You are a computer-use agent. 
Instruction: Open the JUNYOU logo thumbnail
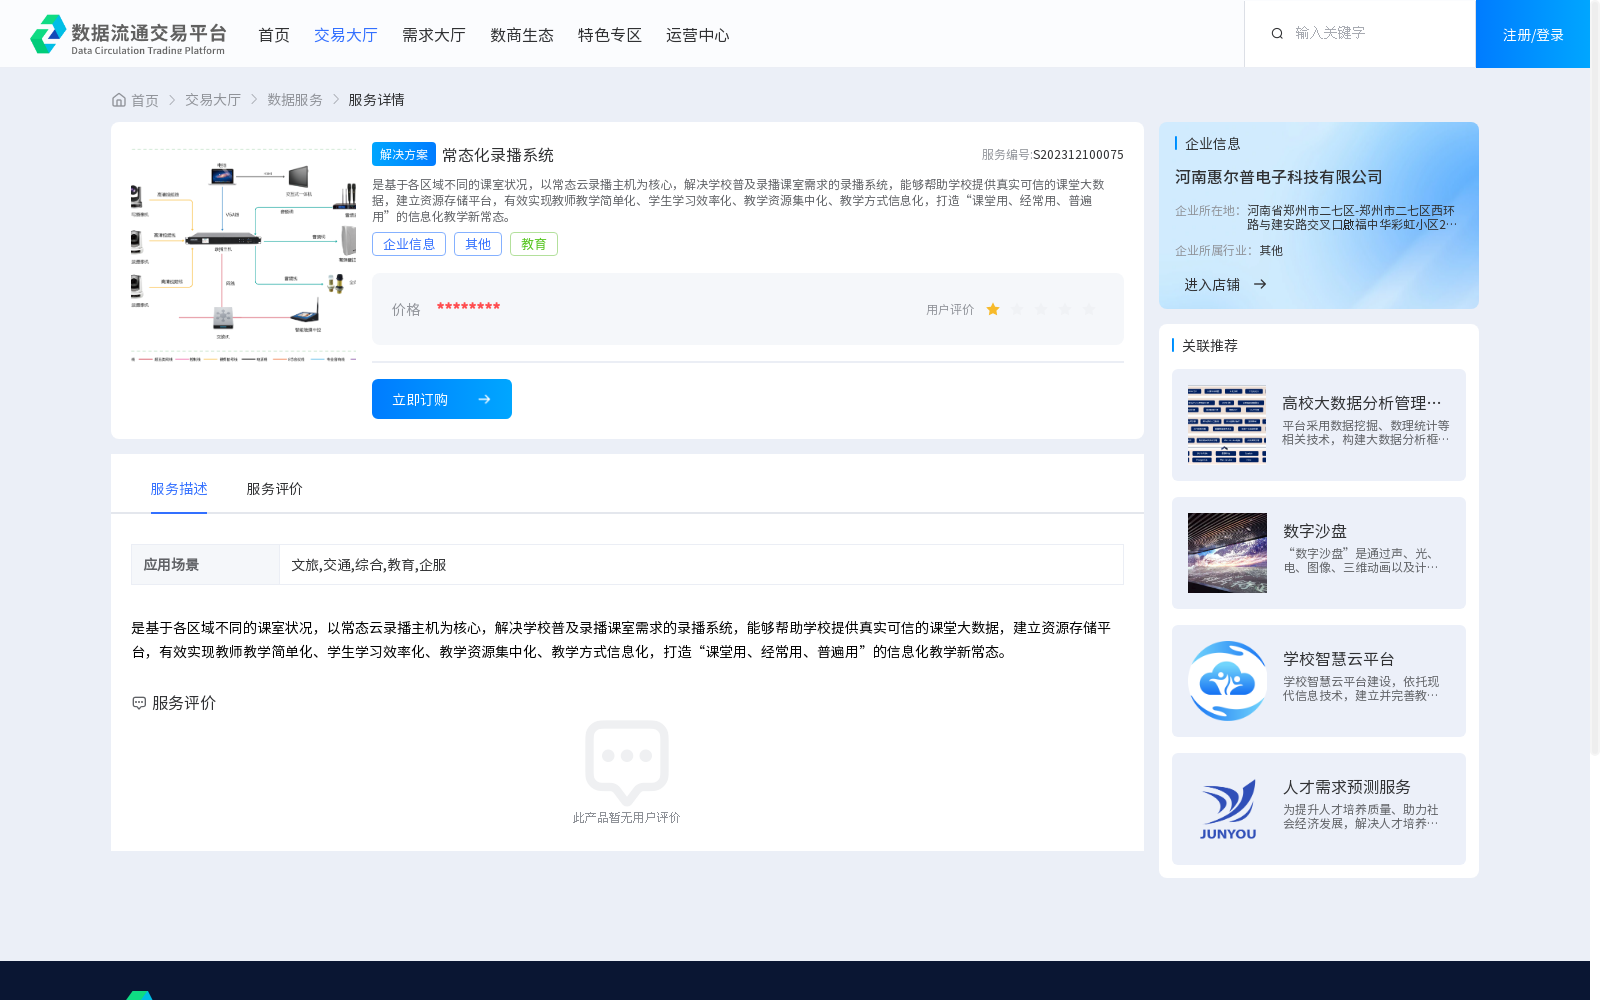1227,809
